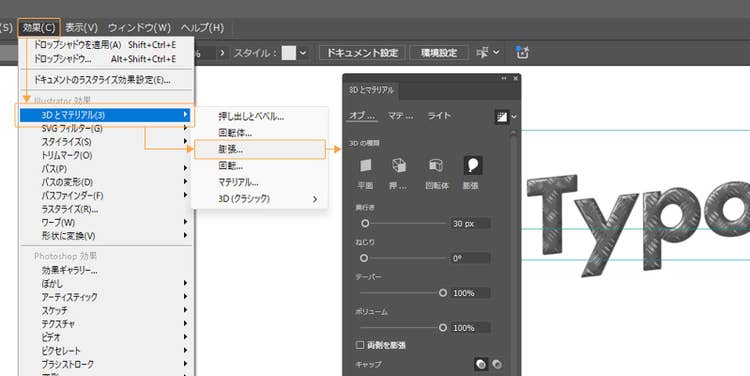Viewport: 750px width, 376px height.
Task: Open the スタイル dropdown arrow
Action: (x=303, y=53)
